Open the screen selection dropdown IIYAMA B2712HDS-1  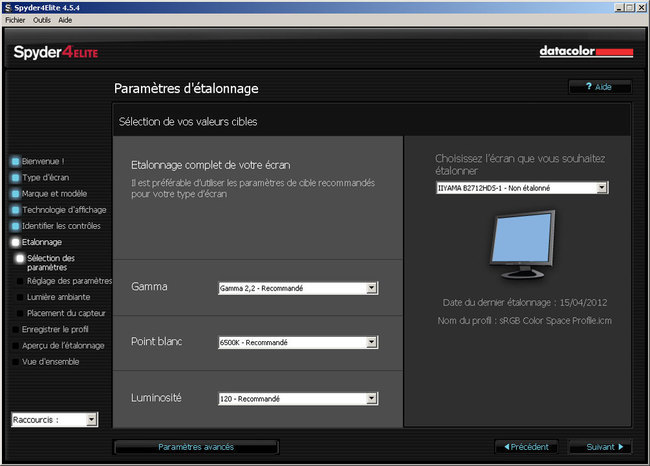(x=522, y=188)
